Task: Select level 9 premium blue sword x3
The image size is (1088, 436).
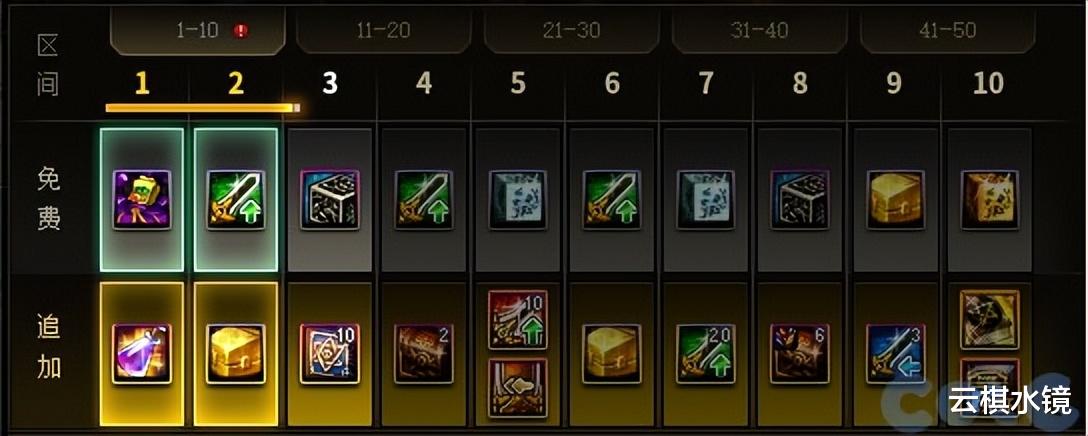Action: [x=895, y=353]
